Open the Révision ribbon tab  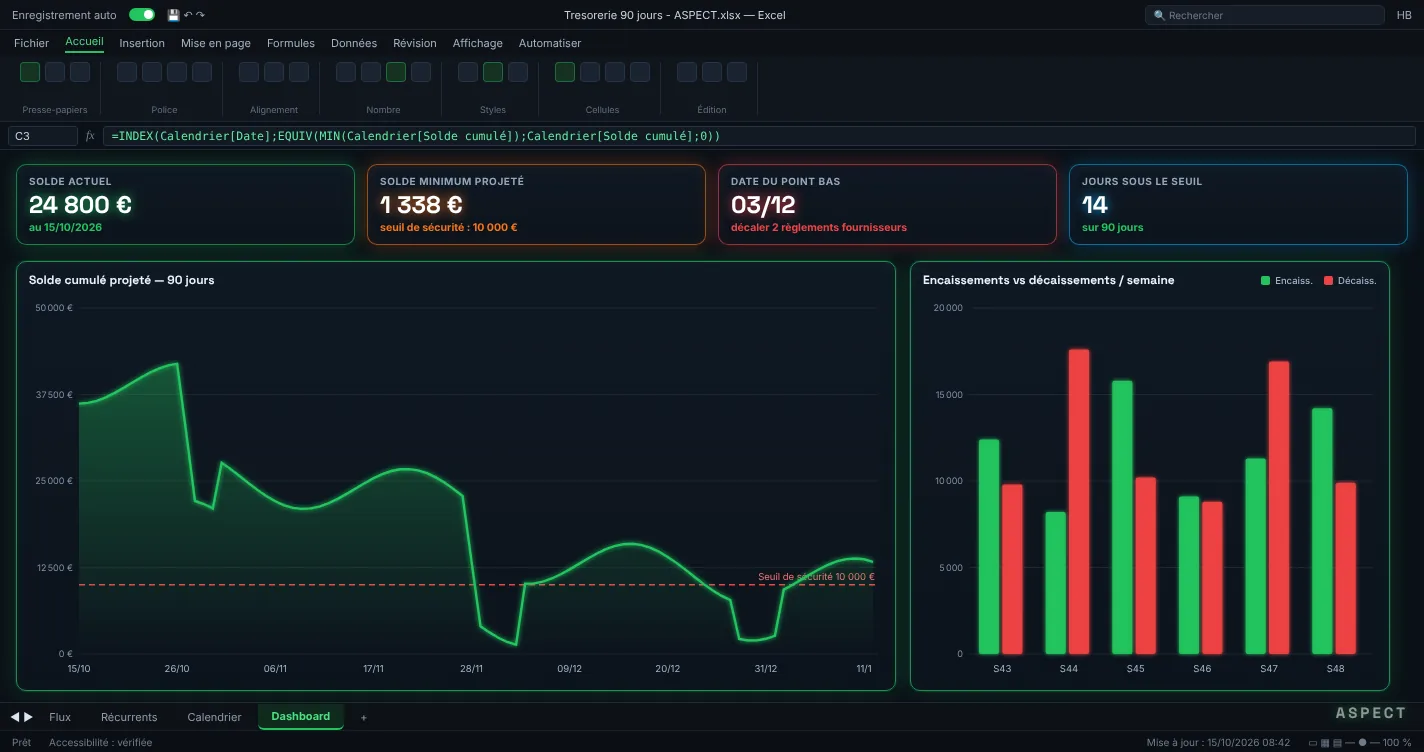[415, 43]
